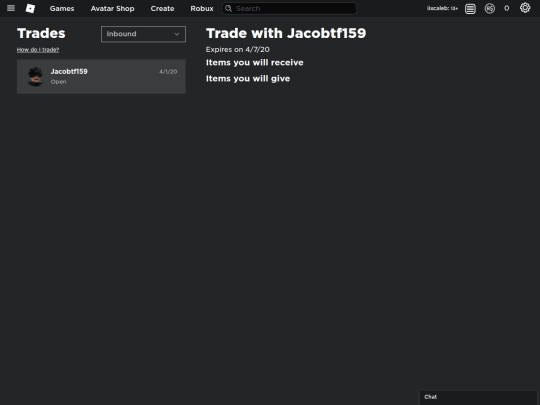
Task: Open the Robux page
Action: coord(202,8)
